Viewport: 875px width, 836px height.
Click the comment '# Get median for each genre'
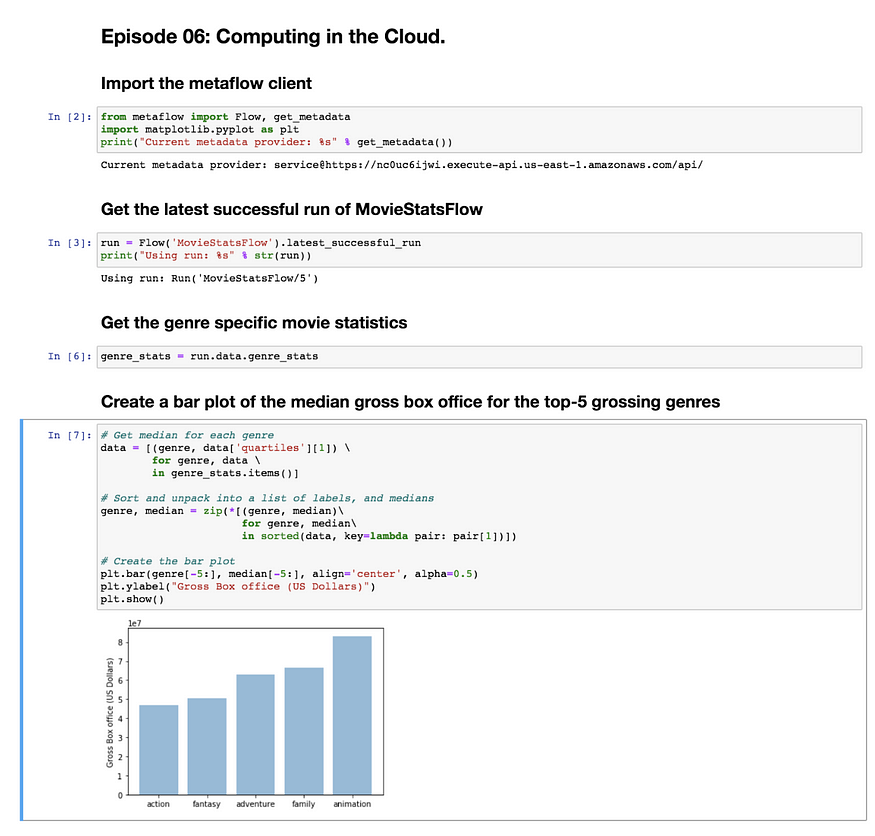pyautogui.click(x=187, y=435)
